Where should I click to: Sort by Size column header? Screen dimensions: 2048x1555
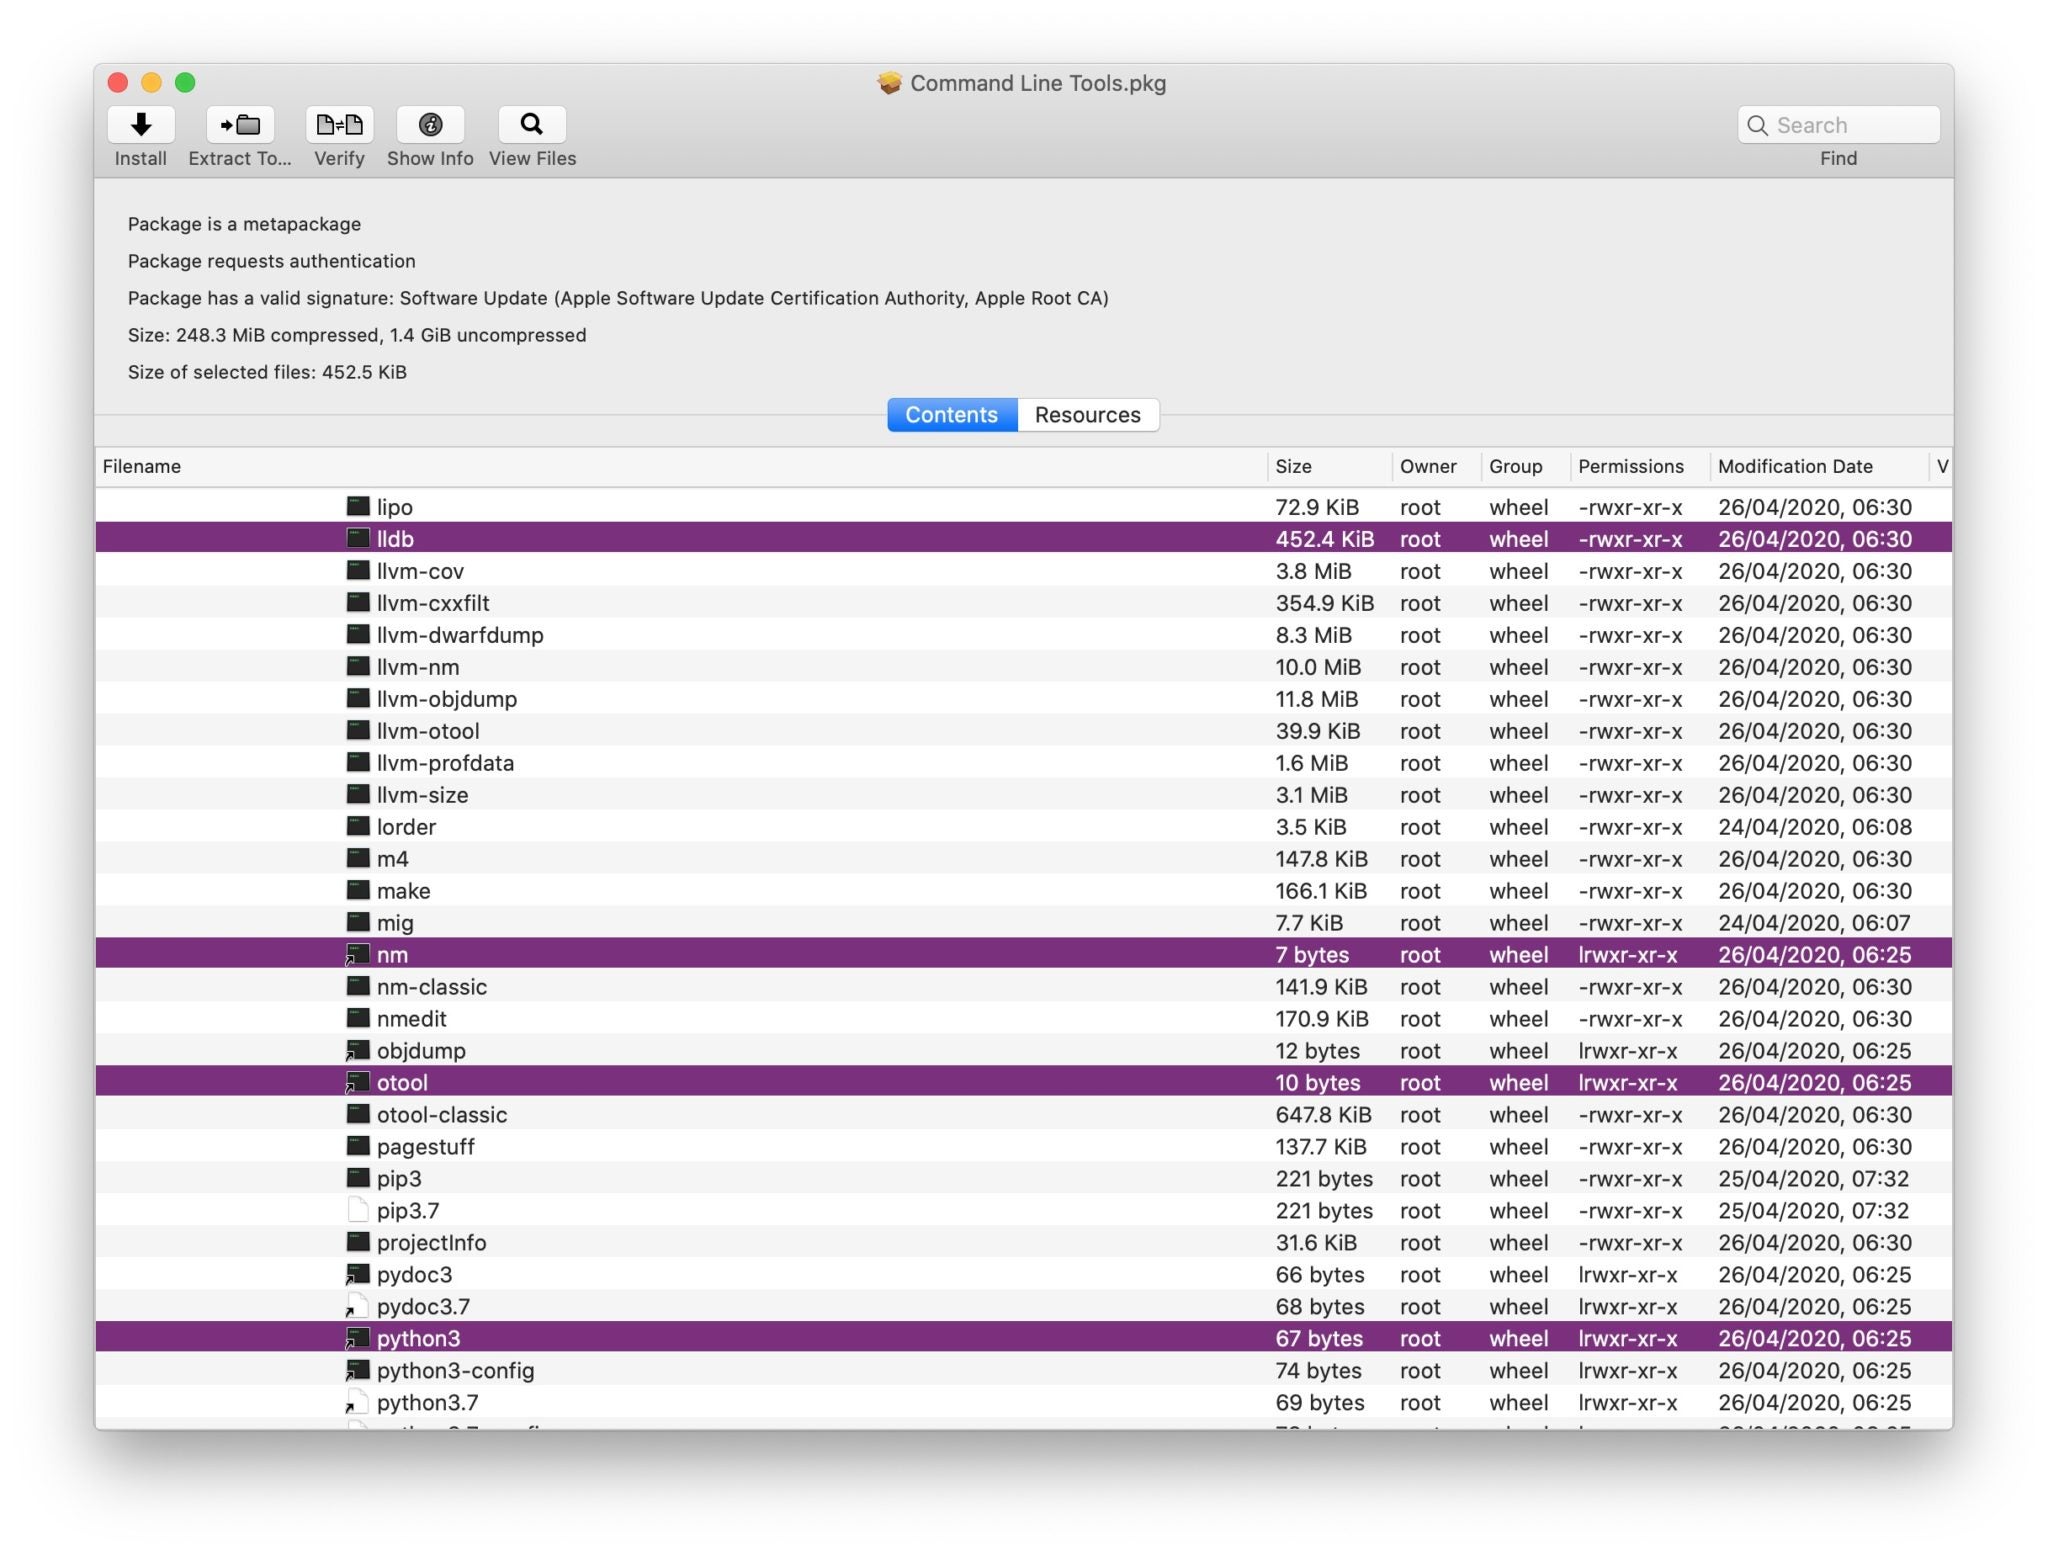1293,467
